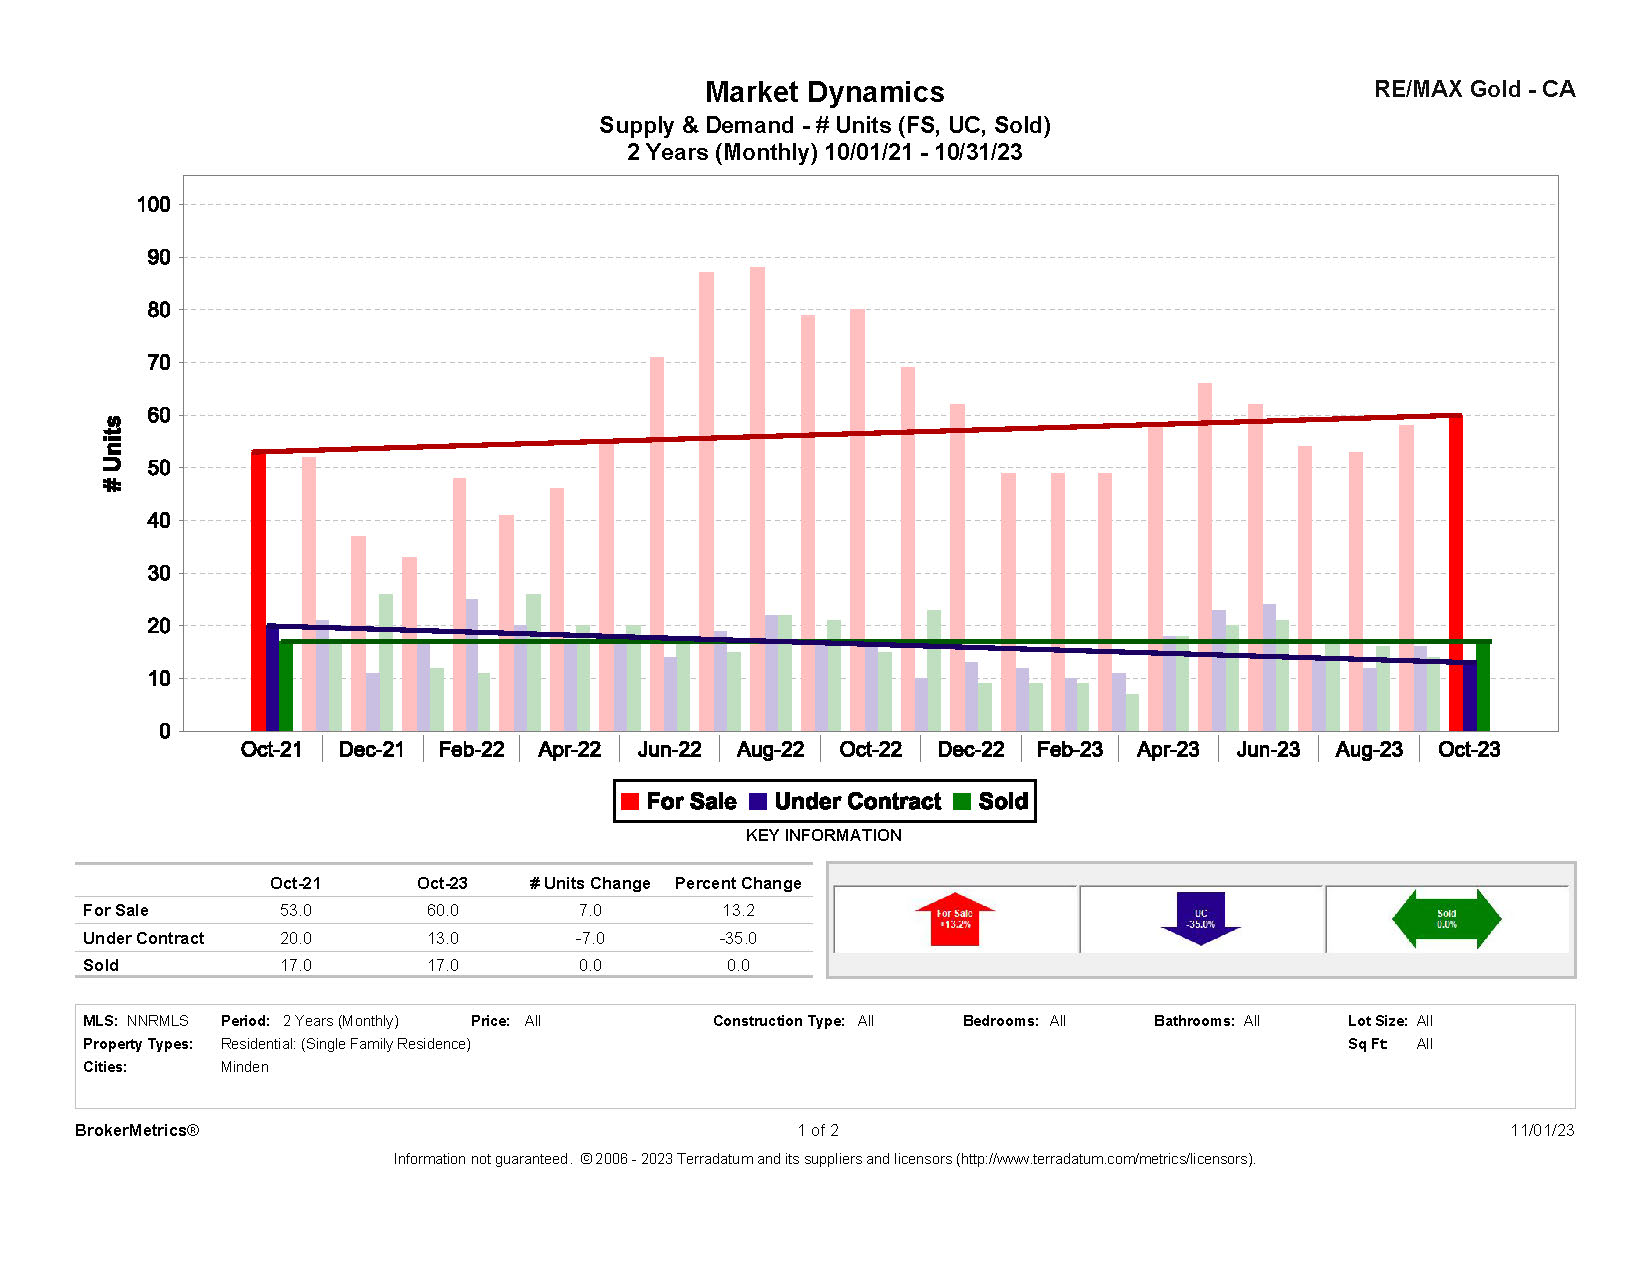
Task: Click the Oct-21 table column header
Action: coord(295,883)
